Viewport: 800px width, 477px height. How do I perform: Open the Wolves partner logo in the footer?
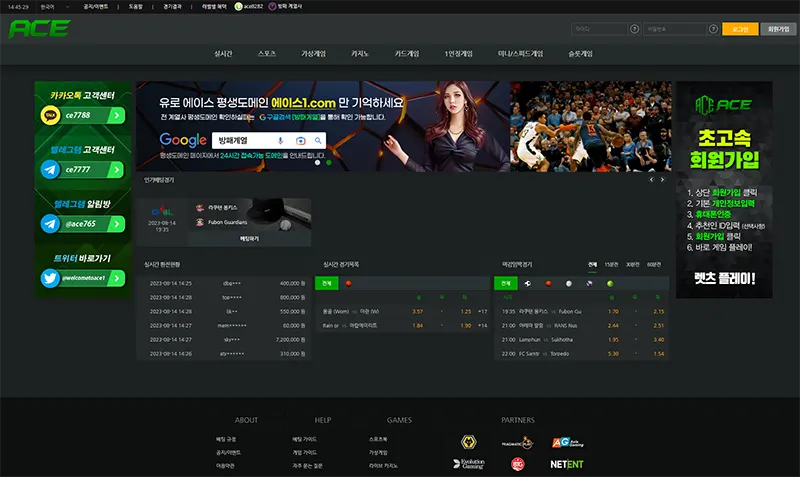(x=468, y=442)
